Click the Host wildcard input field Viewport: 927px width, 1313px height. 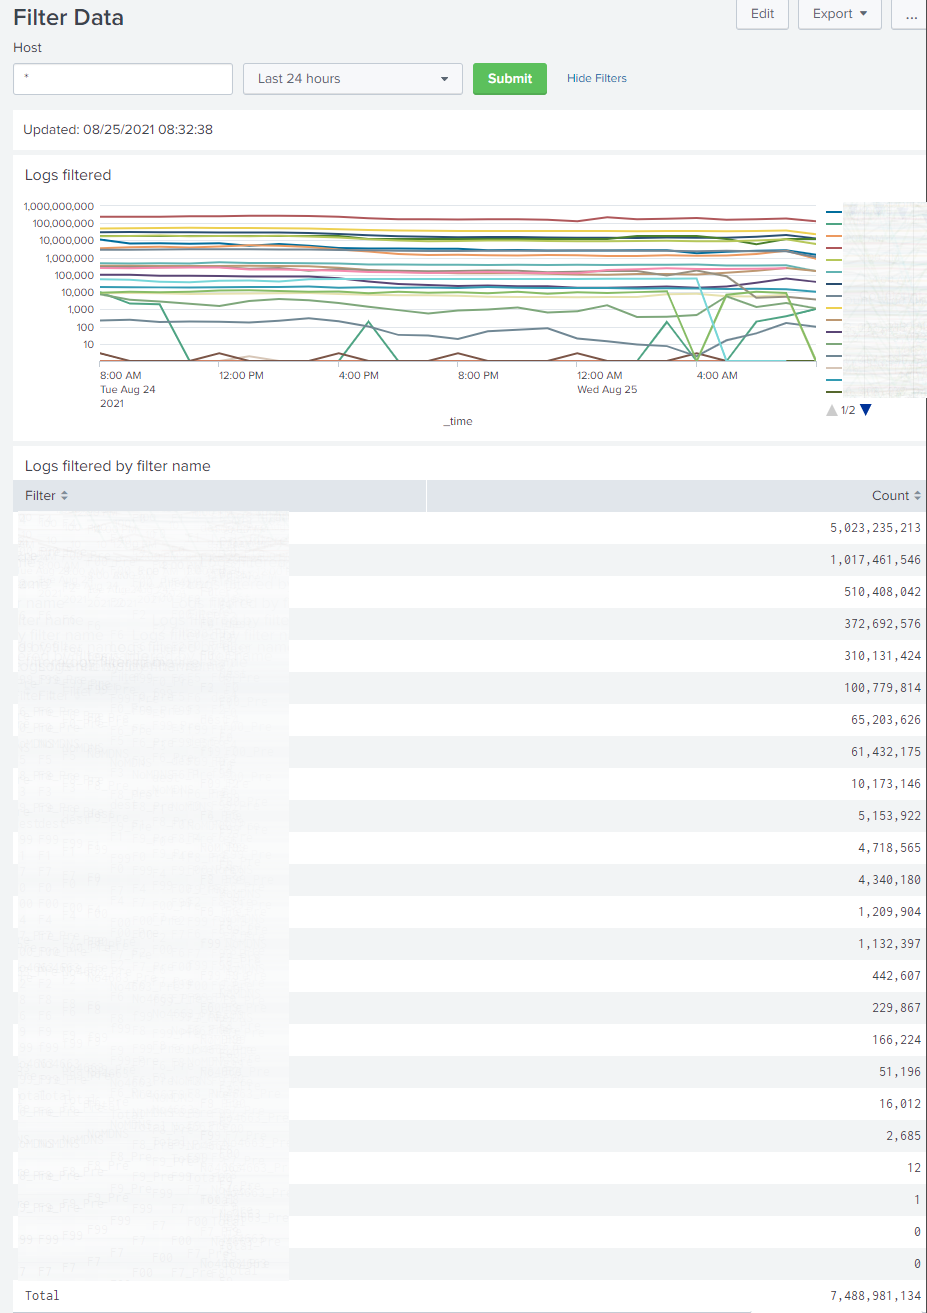[x=122, y=78]
